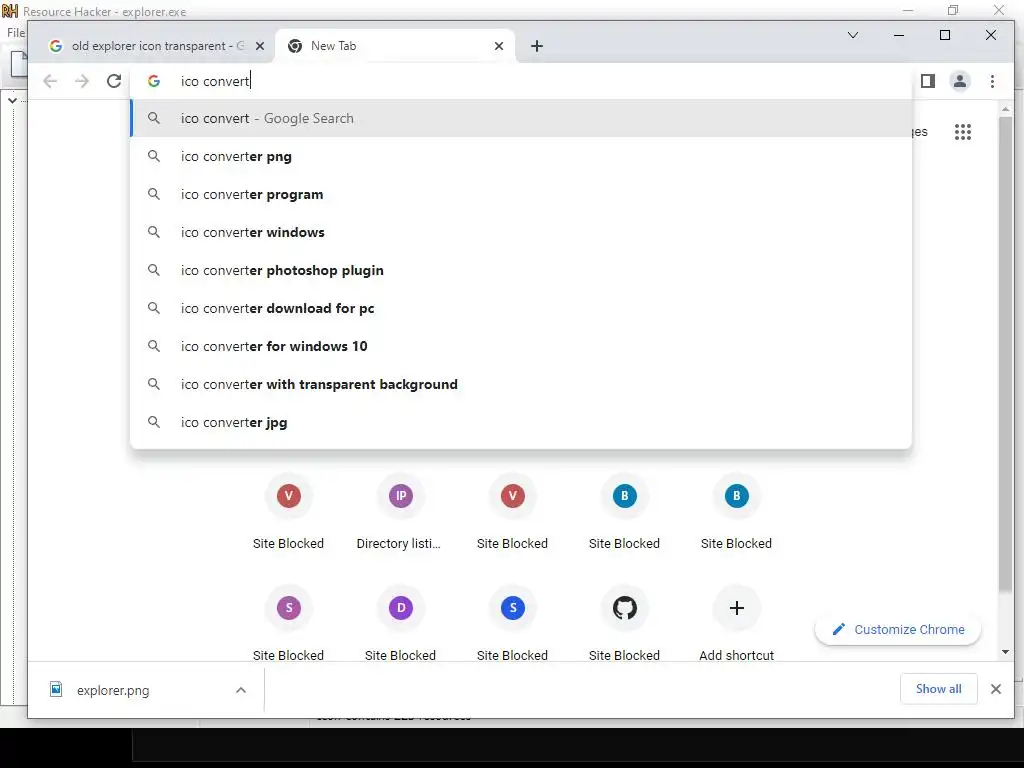Choose suggestion ico converter photoshop plugin

pos(521,270)
